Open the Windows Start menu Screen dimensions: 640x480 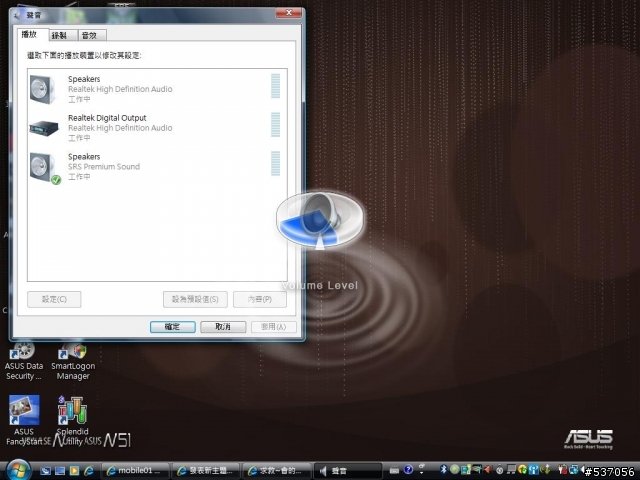(17, 470)
